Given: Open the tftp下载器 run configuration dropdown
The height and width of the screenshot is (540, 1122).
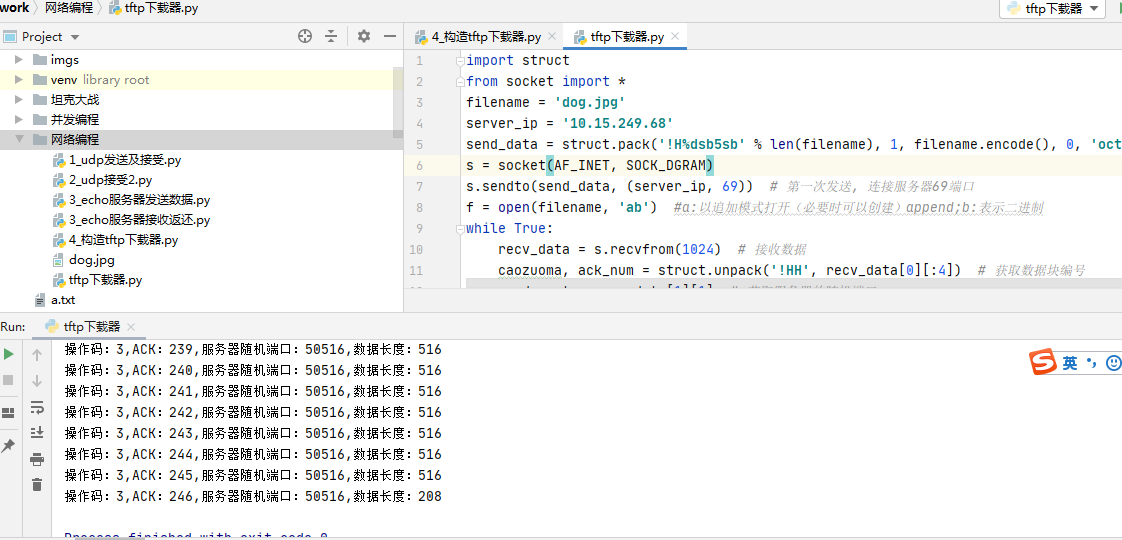Looking at the screenshot, I should tap(1053, 9).
